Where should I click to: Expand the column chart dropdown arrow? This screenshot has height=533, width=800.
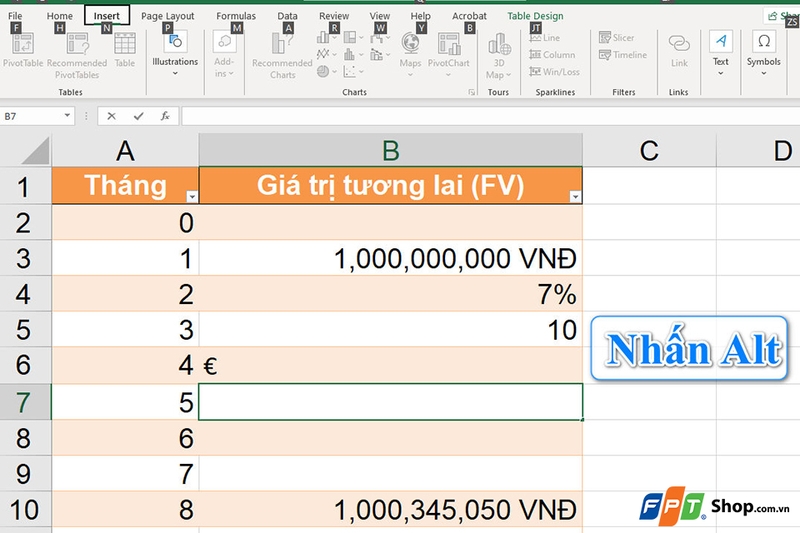[335, 38]
